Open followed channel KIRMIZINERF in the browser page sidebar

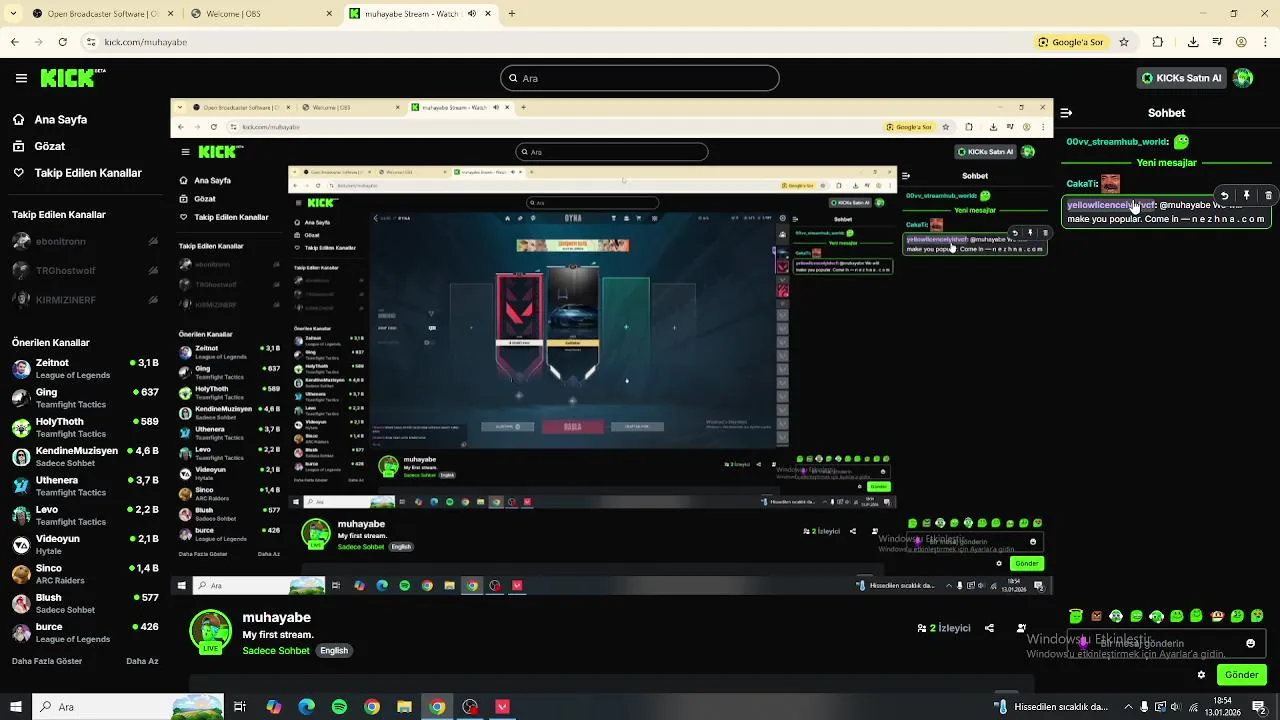(x=84, y=299)
